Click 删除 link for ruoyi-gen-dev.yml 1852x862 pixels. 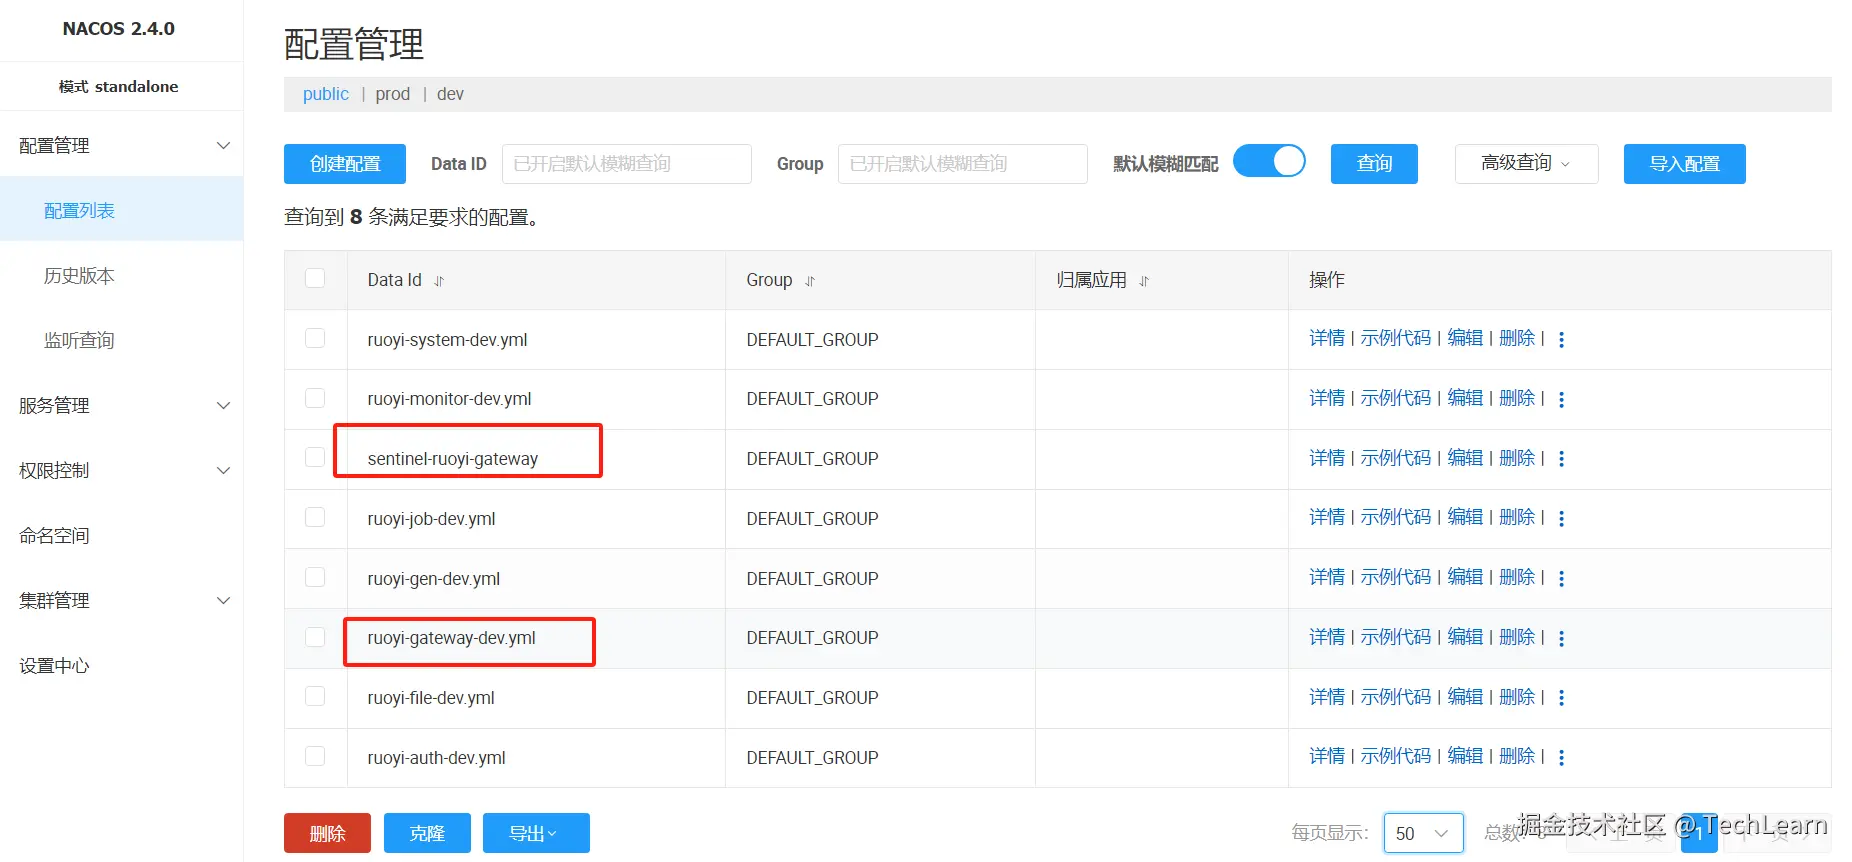pos(1517,577)
